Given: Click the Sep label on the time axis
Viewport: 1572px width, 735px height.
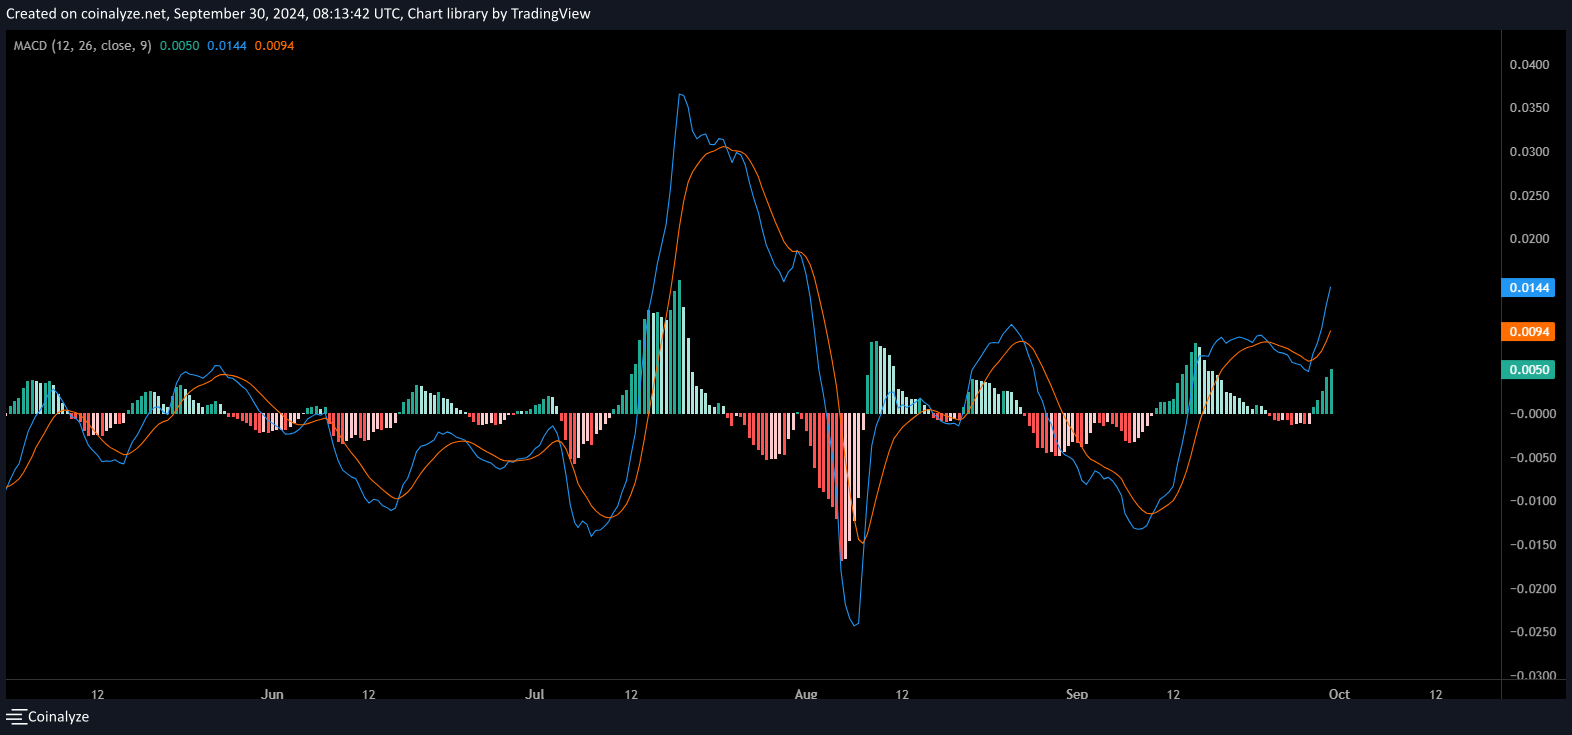Looking at the screenshot, I should pyautogui.click(x=1077, y=694).
